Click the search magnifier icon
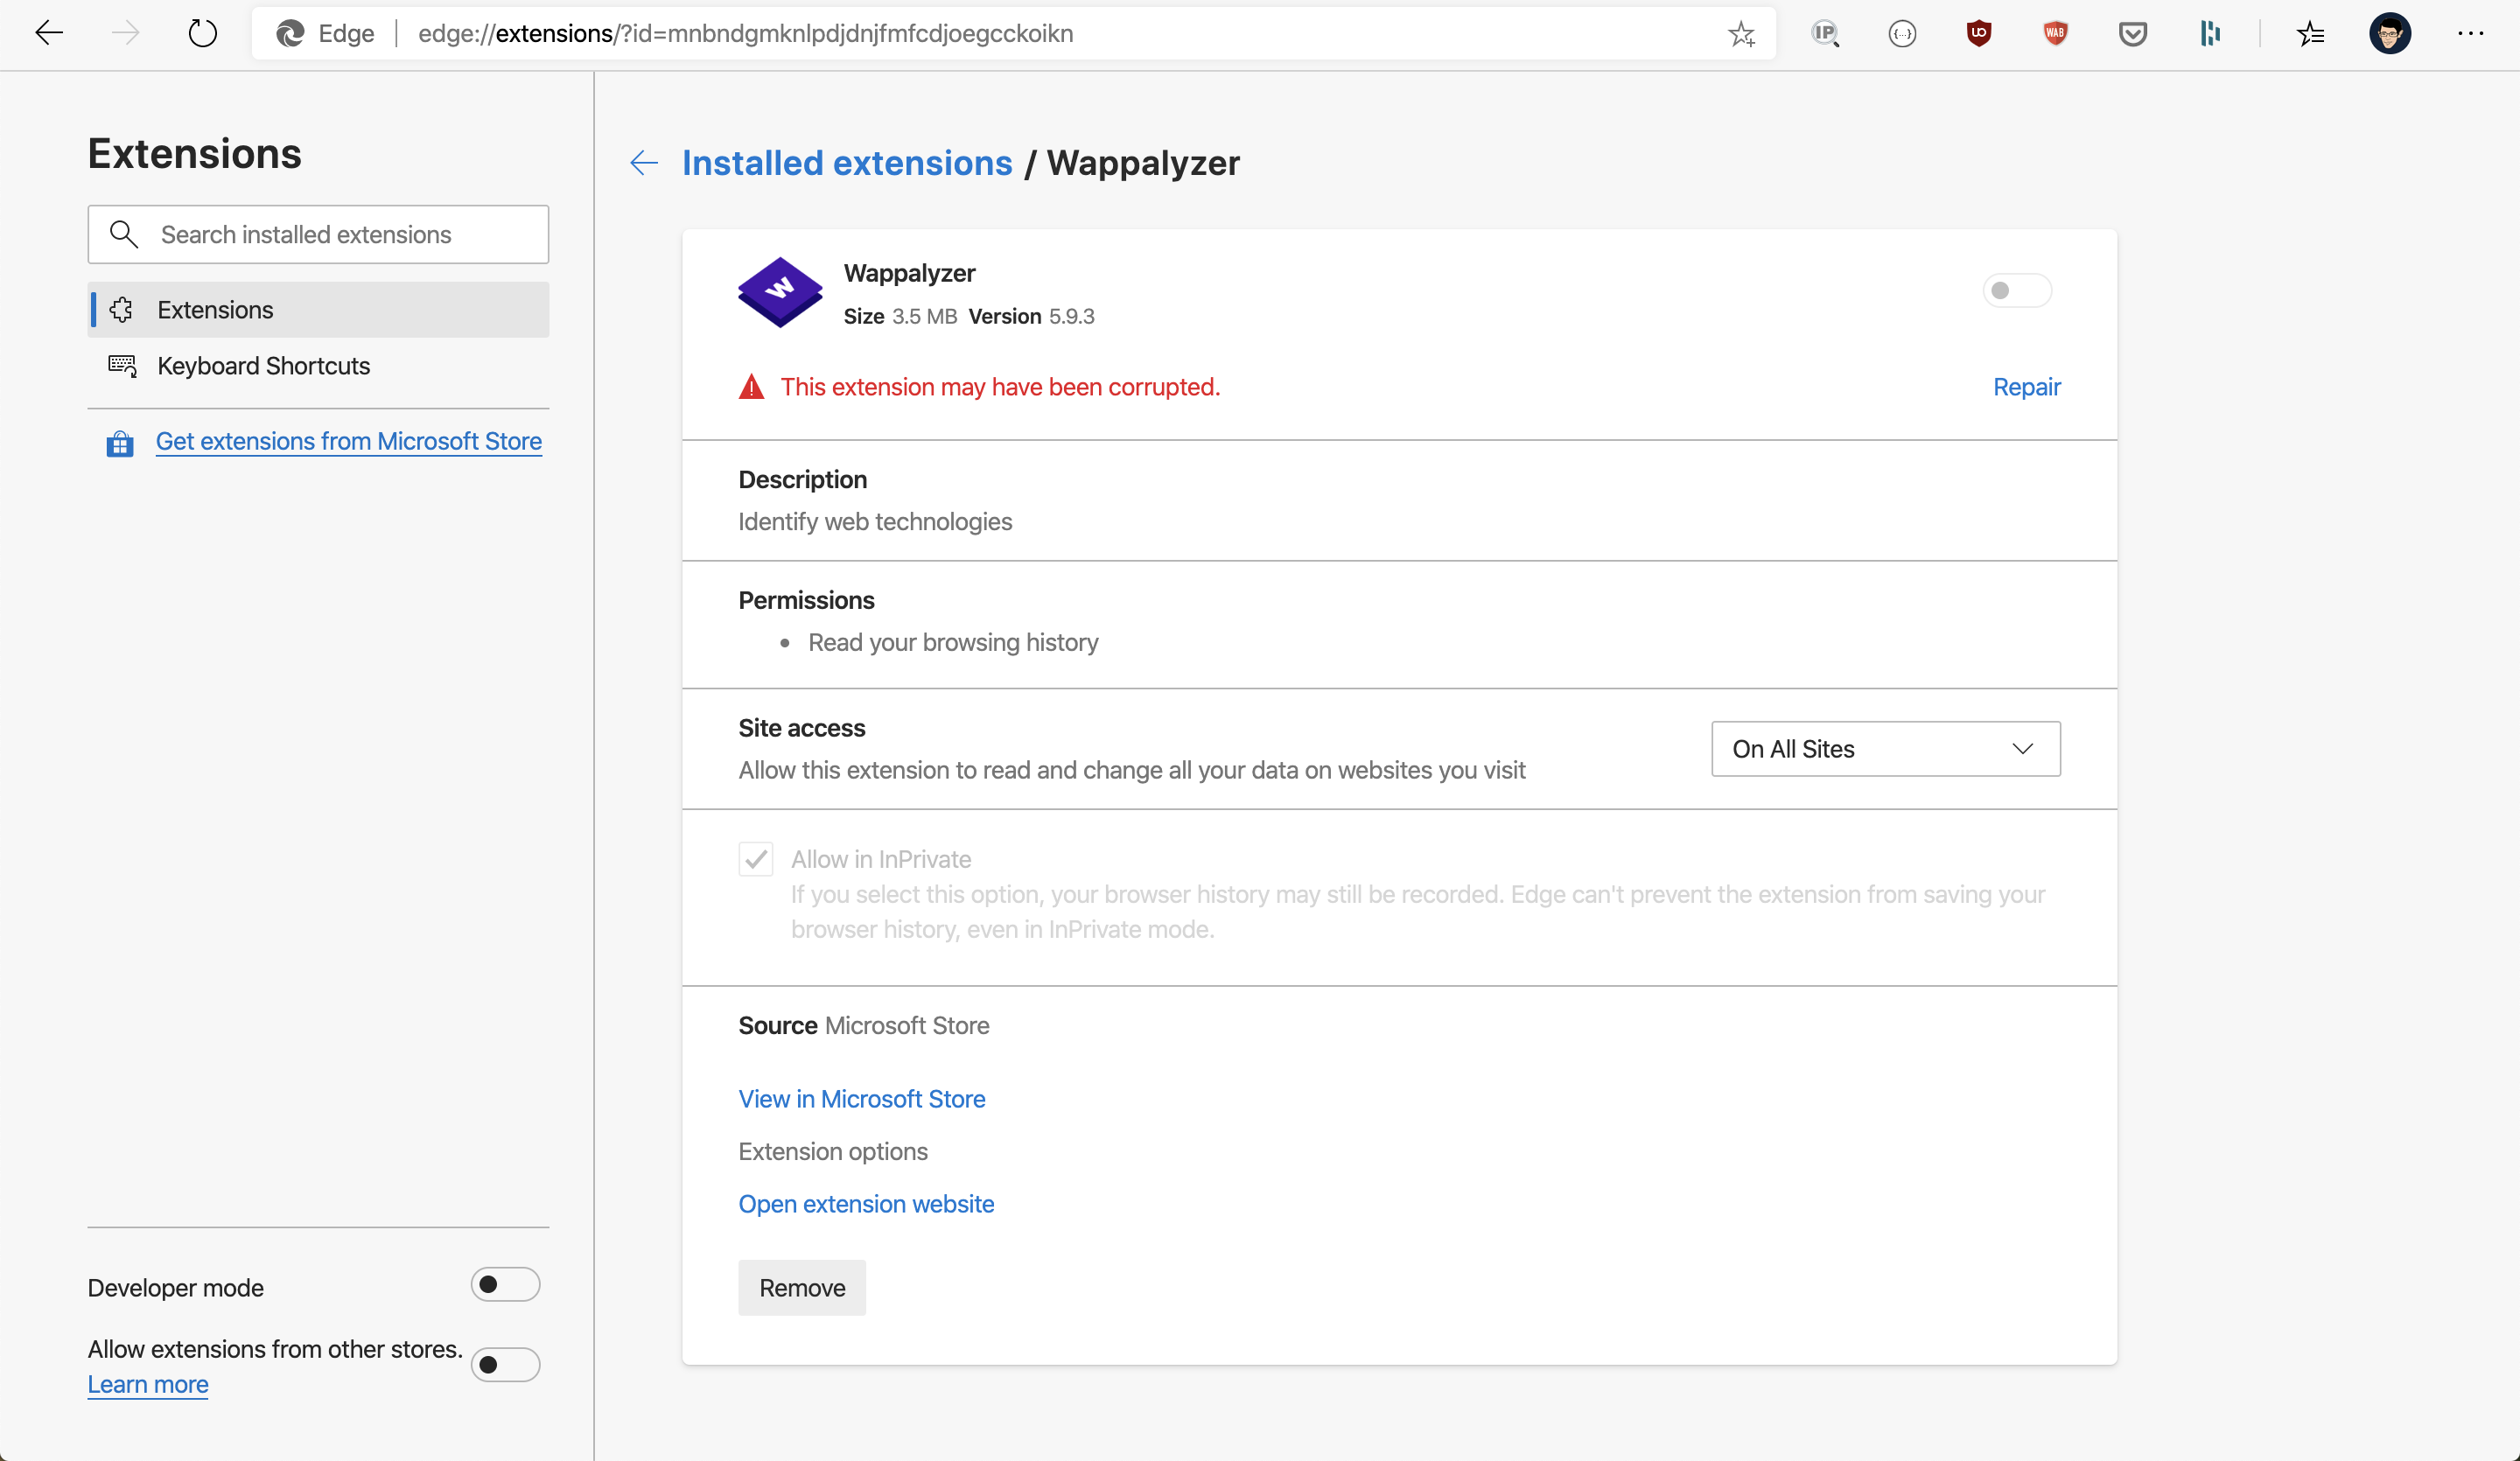 tap(123, 234)
